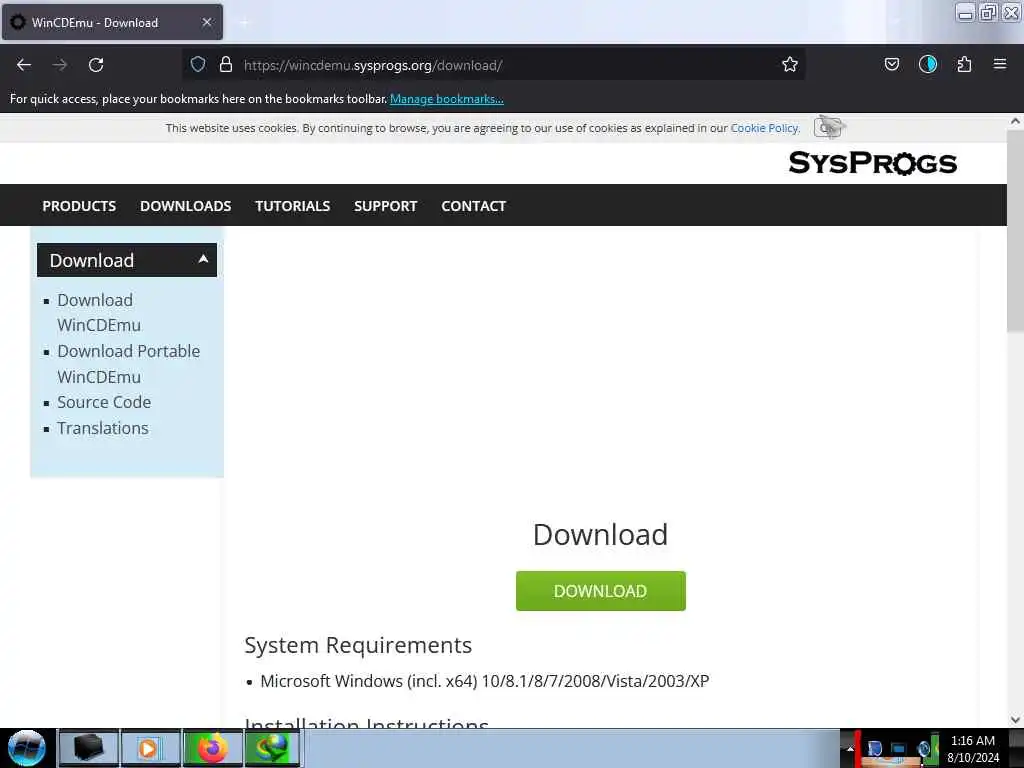Open the extensions puzzle-piece icon
Screen dimensions: 1024x768
964,64
